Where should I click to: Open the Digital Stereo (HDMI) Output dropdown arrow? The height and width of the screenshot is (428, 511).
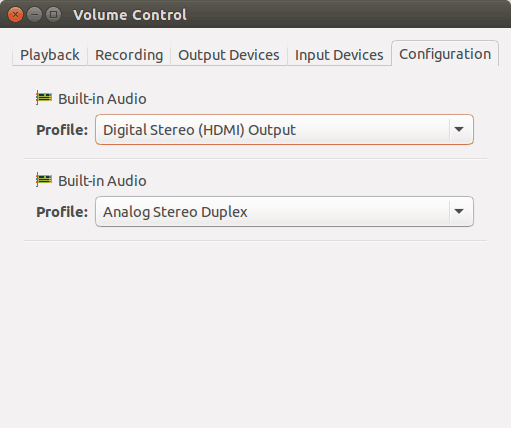point(459,129)
